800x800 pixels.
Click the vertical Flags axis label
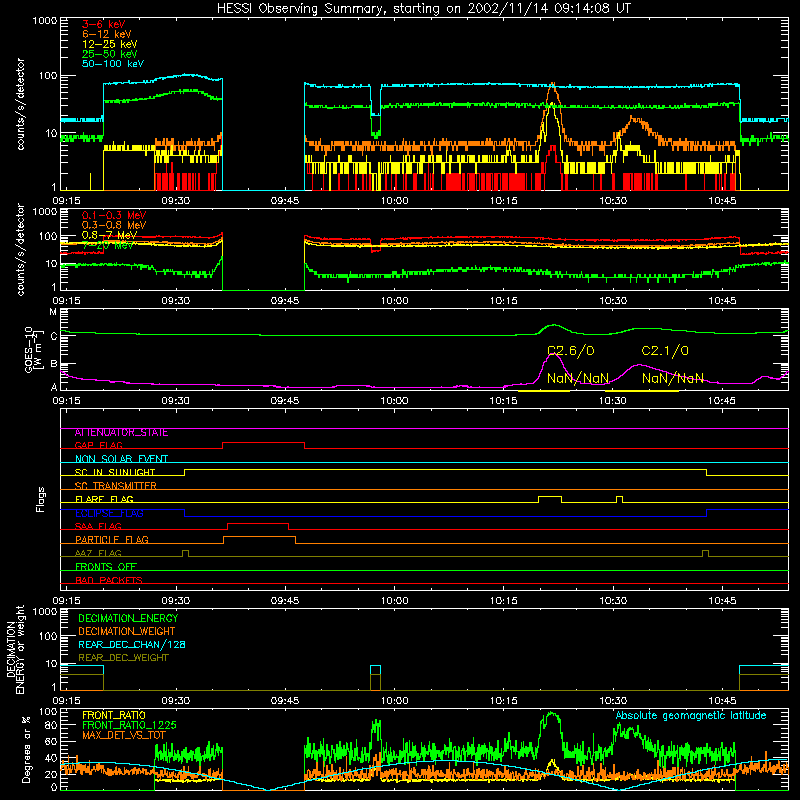41,499
